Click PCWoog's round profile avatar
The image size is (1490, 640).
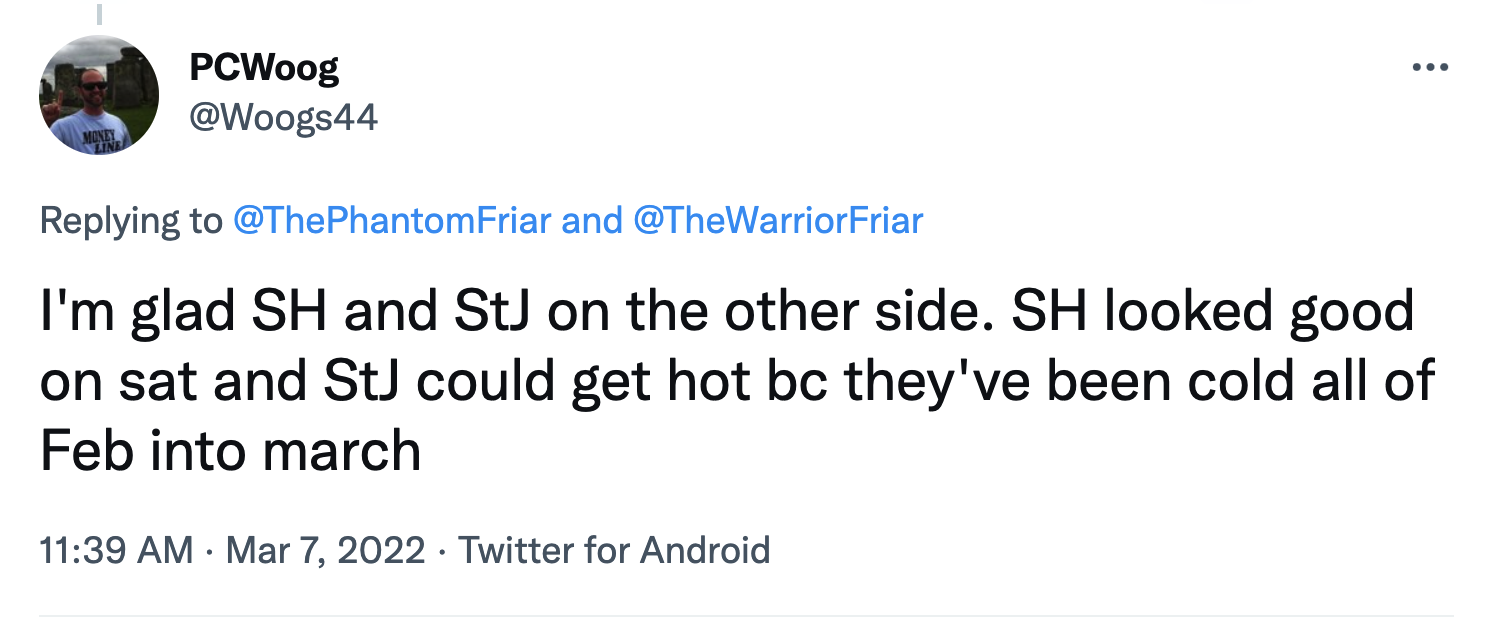coord(99,95)
